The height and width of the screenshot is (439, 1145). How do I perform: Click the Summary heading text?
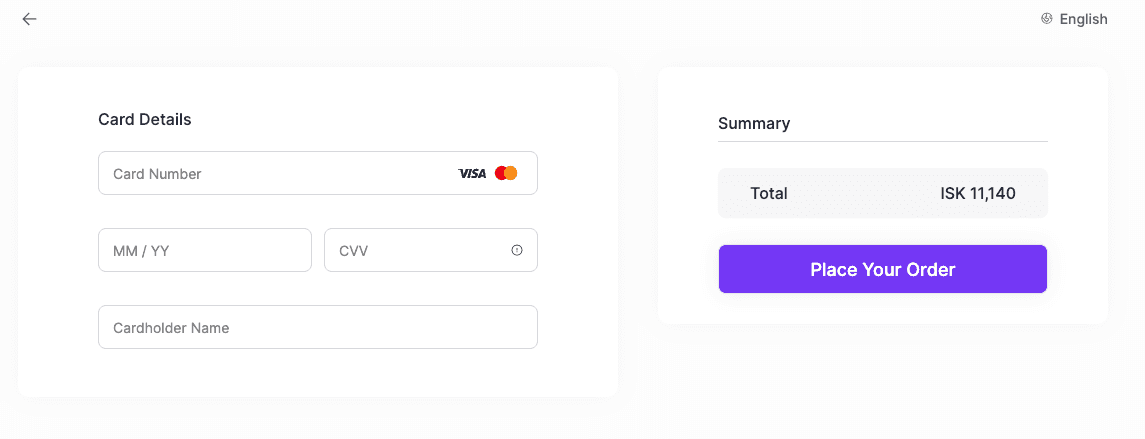pyautogui.click(x=754, y=124)
